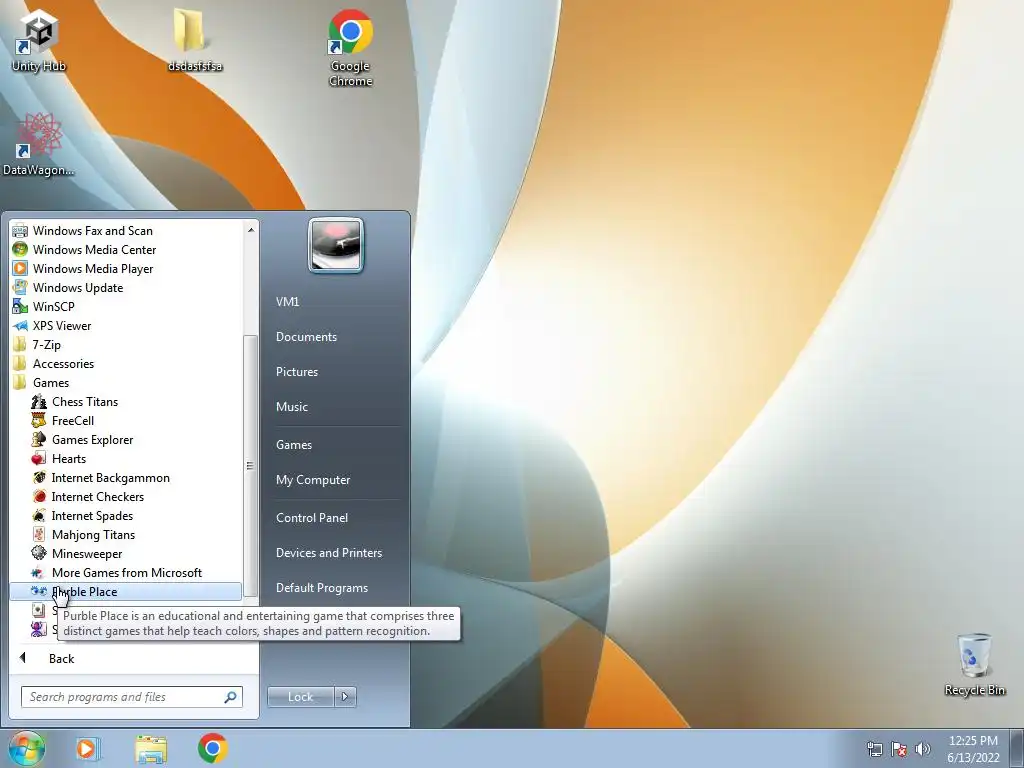Open Unity Hub desktop shortcut
Viewport: 1024px width, 768px height.
39,40
